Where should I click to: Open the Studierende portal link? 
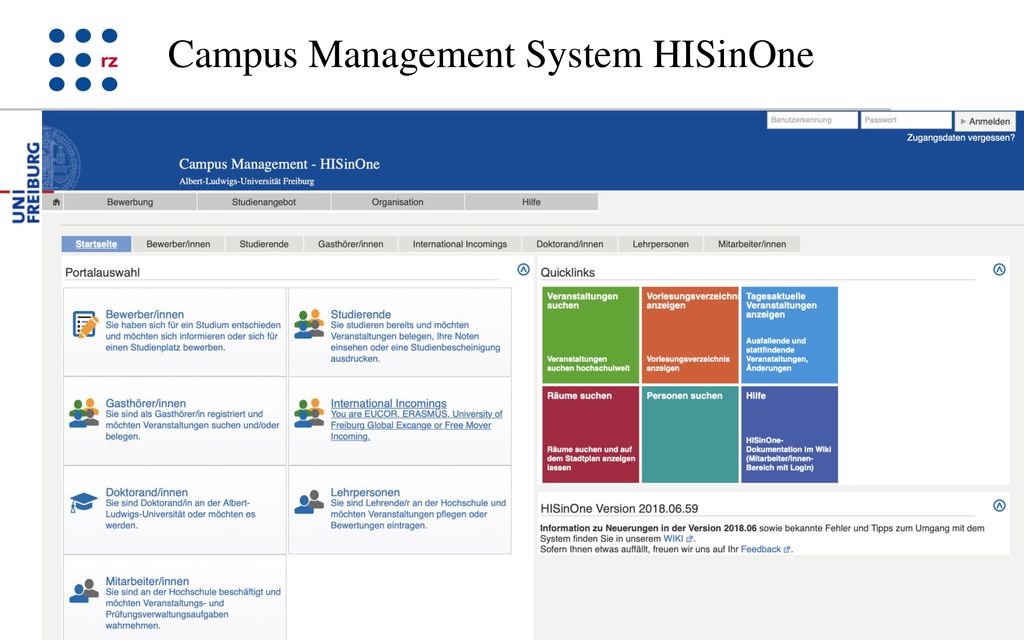click(360, 314)
